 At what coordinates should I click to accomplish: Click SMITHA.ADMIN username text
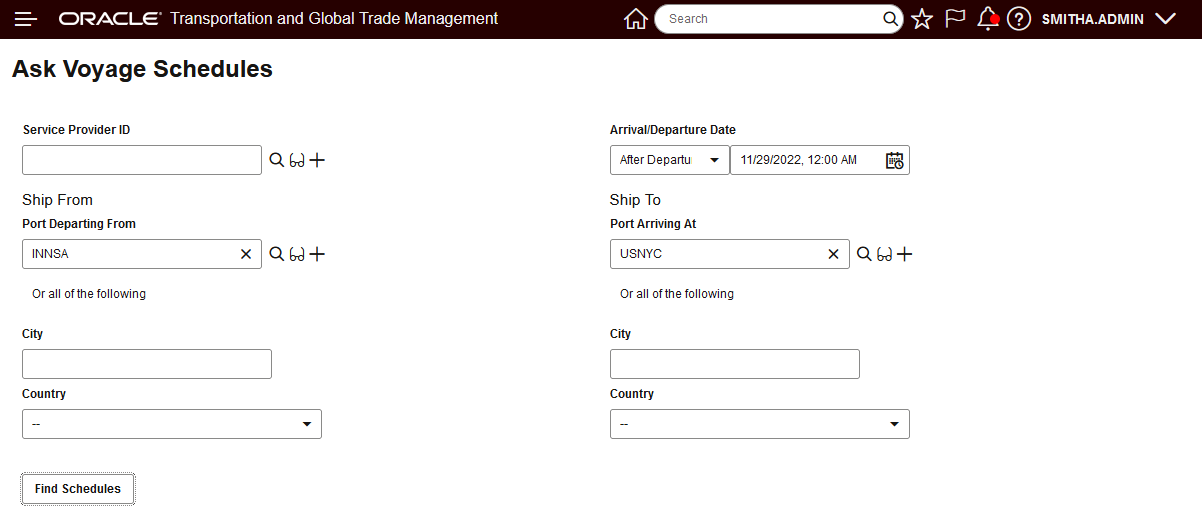[1092, 19]
